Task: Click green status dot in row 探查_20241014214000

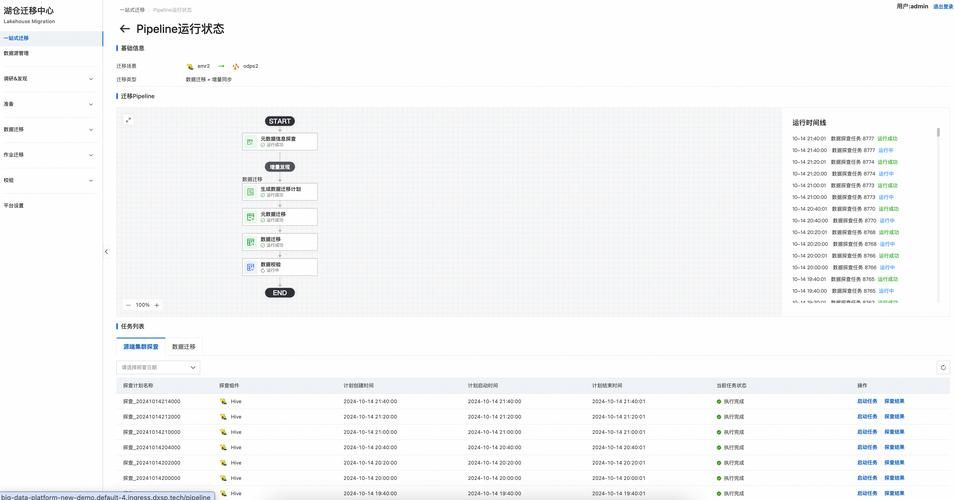Action: (x=719, y=401)
